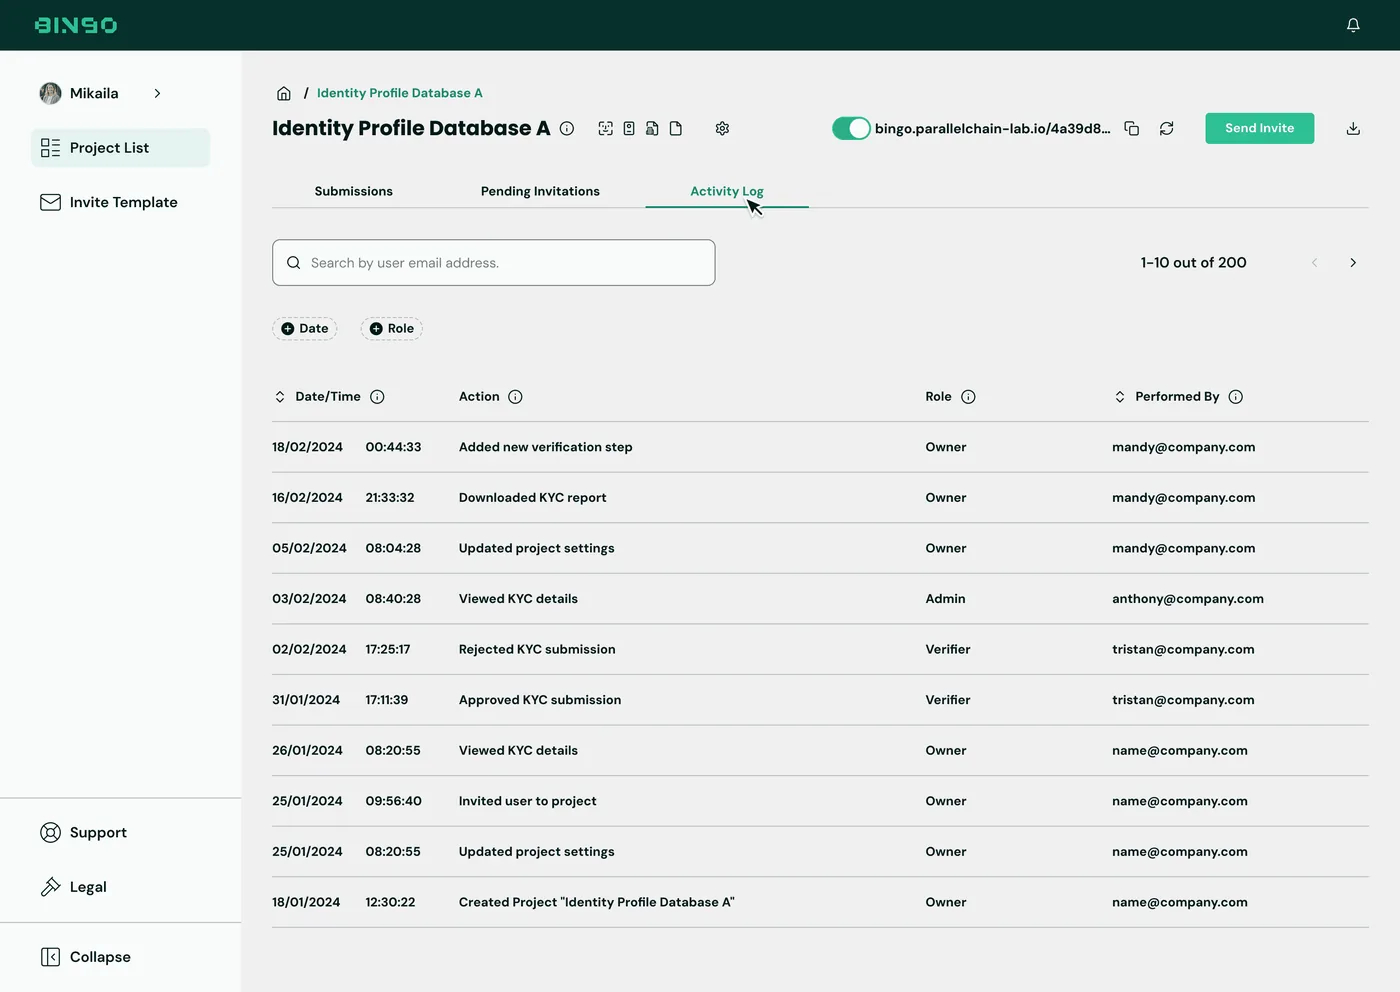Click the document with lock icon

(x=652, y=128)
